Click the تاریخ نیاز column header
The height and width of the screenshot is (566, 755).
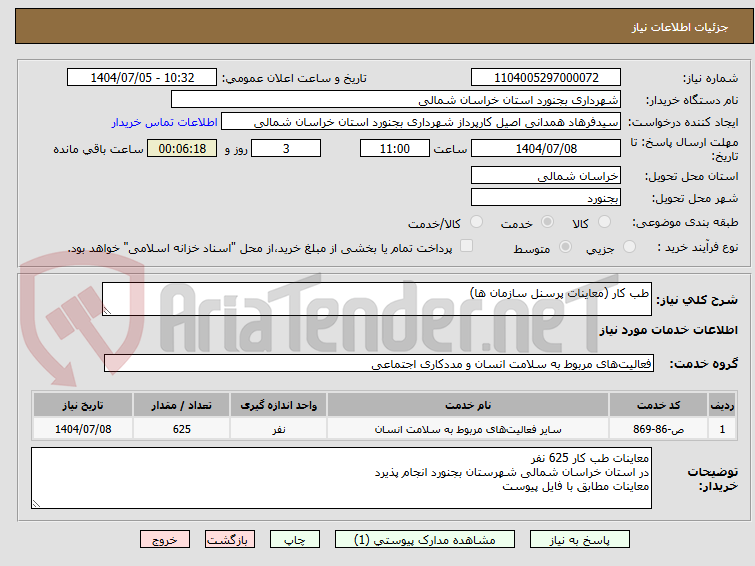83,405
